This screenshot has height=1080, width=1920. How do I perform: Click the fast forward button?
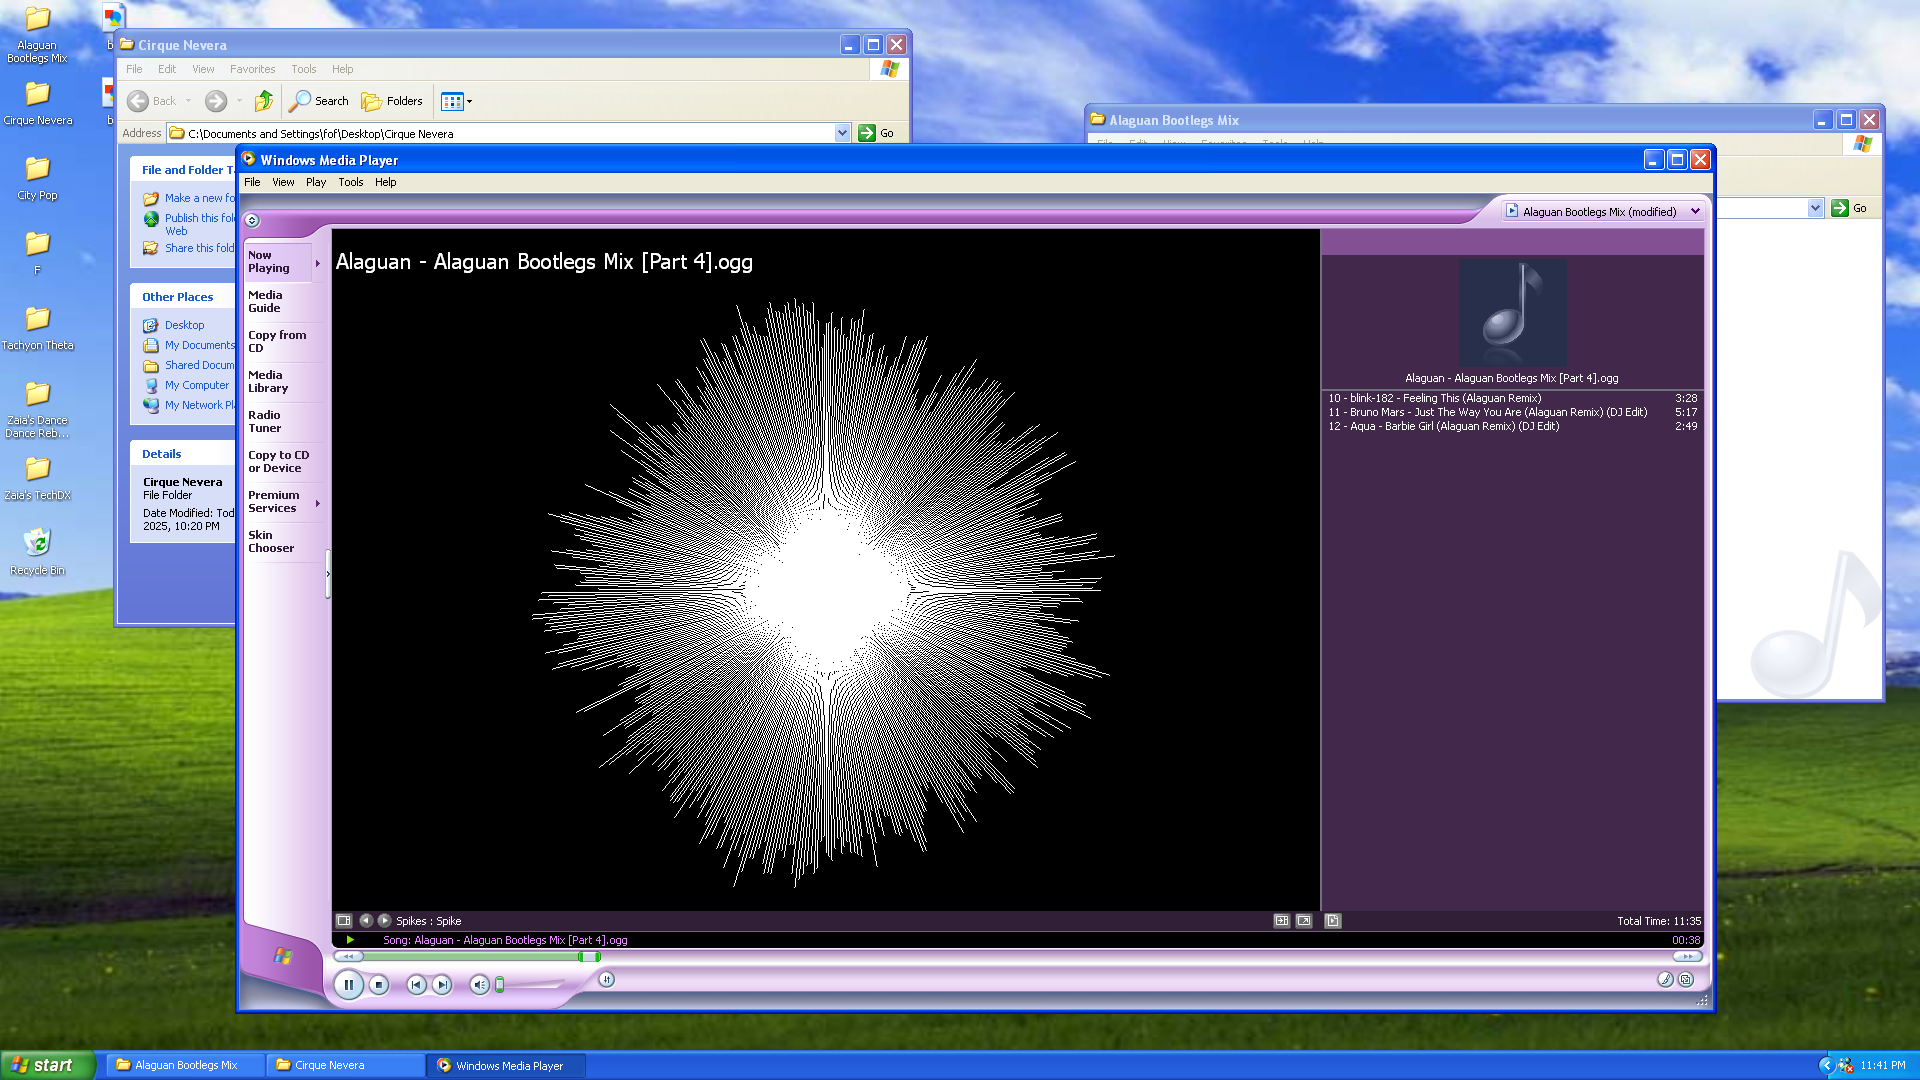coord(1686,956)
